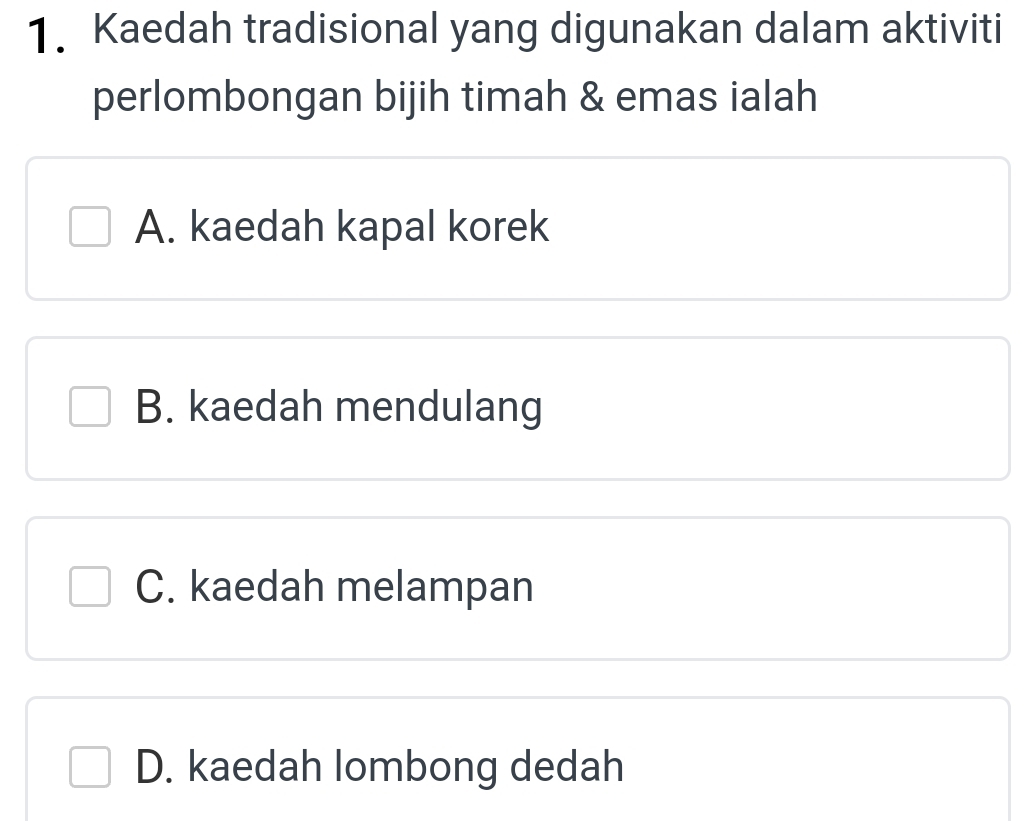The image size is (1029, 821).
Task: Click the 'A. kaedah kapal korek' label text
Action: (342, 228)
